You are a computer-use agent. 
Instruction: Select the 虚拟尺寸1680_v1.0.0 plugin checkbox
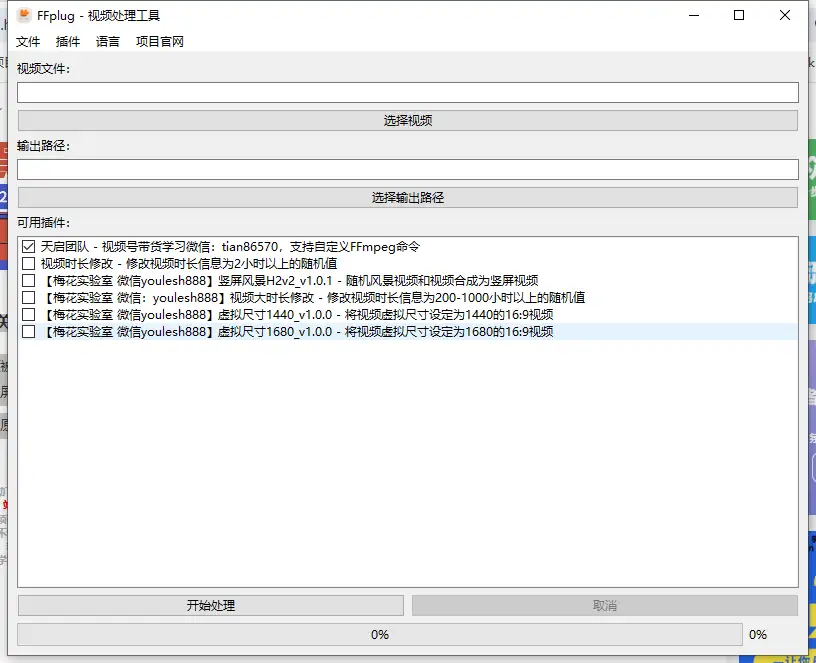[29, 332]
